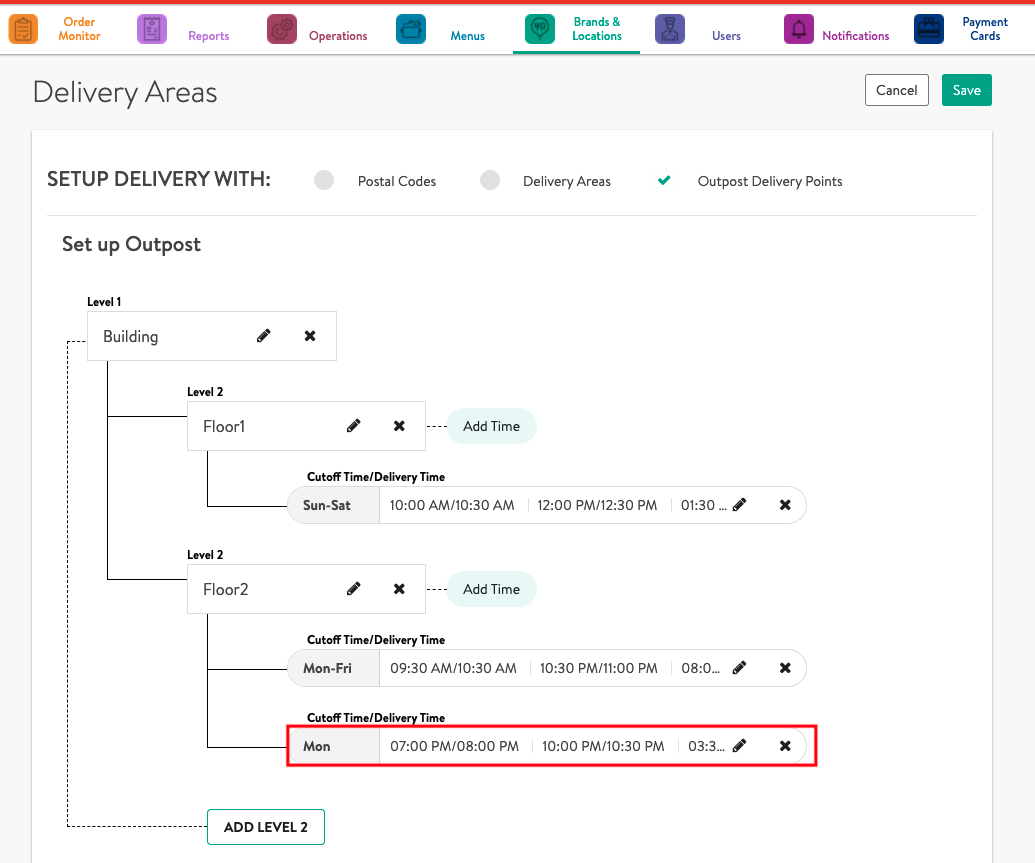Click Add Time next to Floor2

(491, 589)
